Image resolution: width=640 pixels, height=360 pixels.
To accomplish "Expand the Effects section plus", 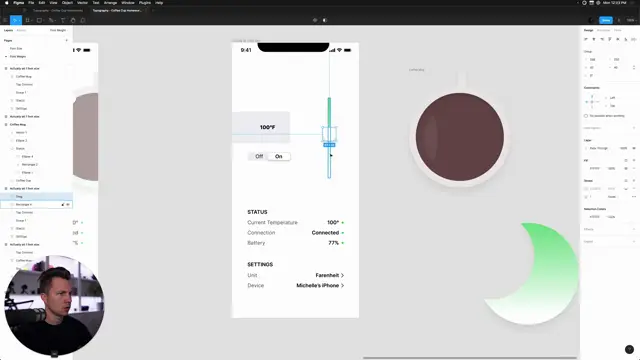I will 634,229.
